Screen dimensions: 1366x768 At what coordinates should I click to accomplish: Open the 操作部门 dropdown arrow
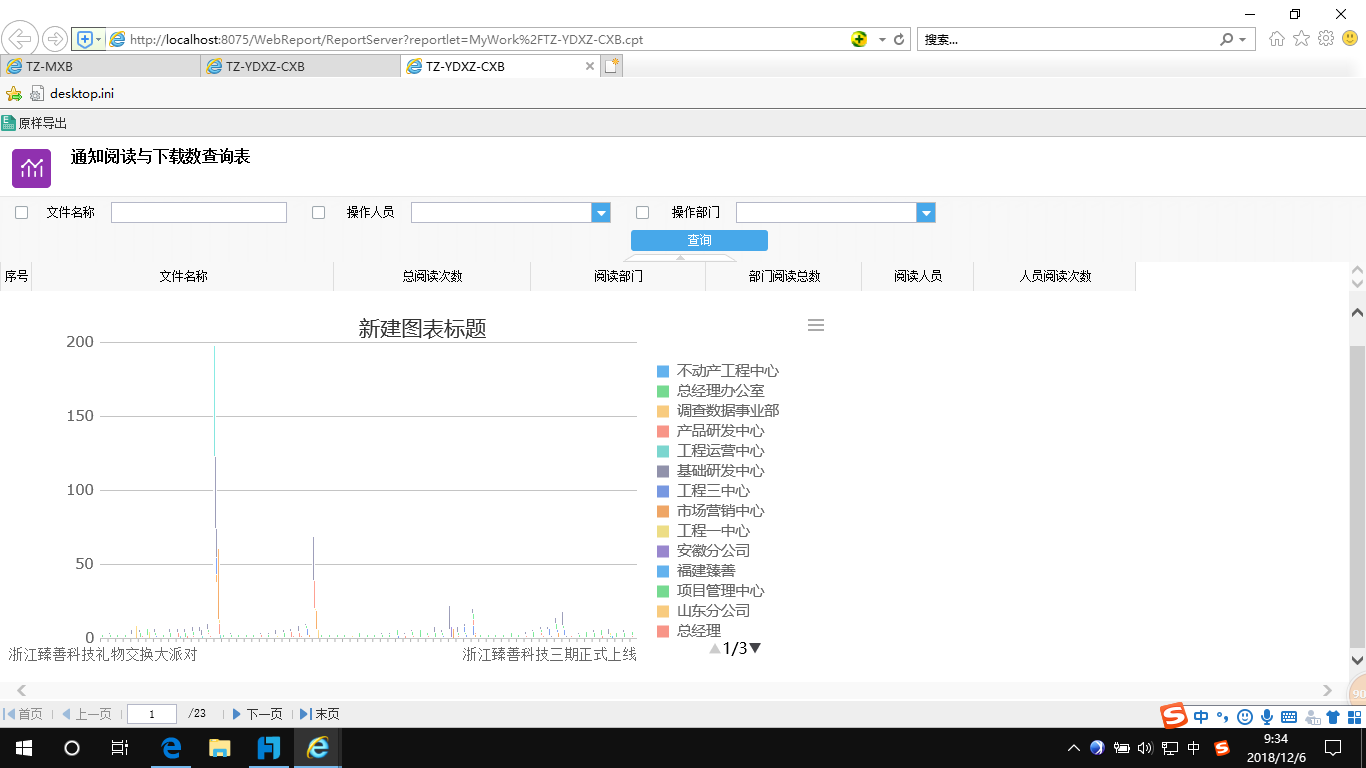coord(926,213)
